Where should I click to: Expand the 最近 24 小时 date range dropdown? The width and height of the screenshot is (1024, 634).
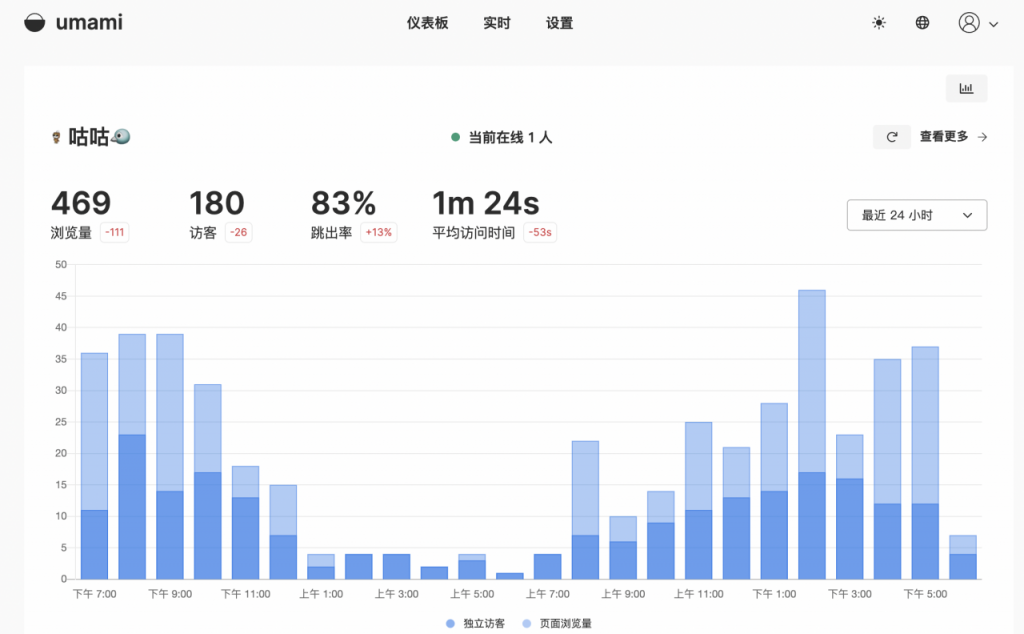click(x=916, y=215)
